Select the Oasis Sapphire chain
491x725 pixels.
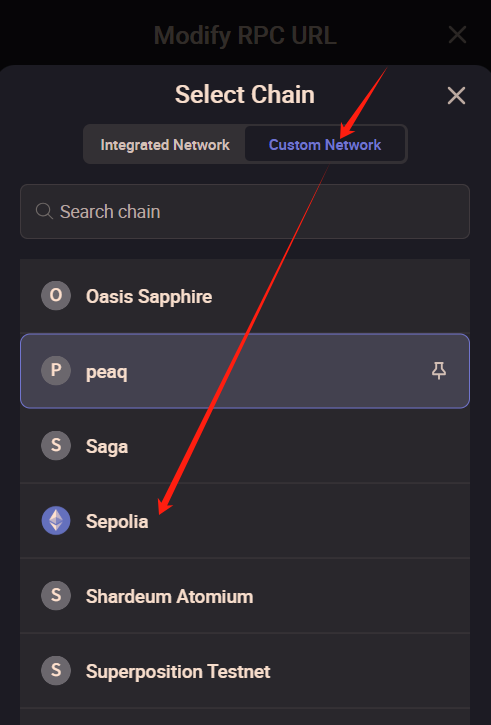[x=245, y=296]
